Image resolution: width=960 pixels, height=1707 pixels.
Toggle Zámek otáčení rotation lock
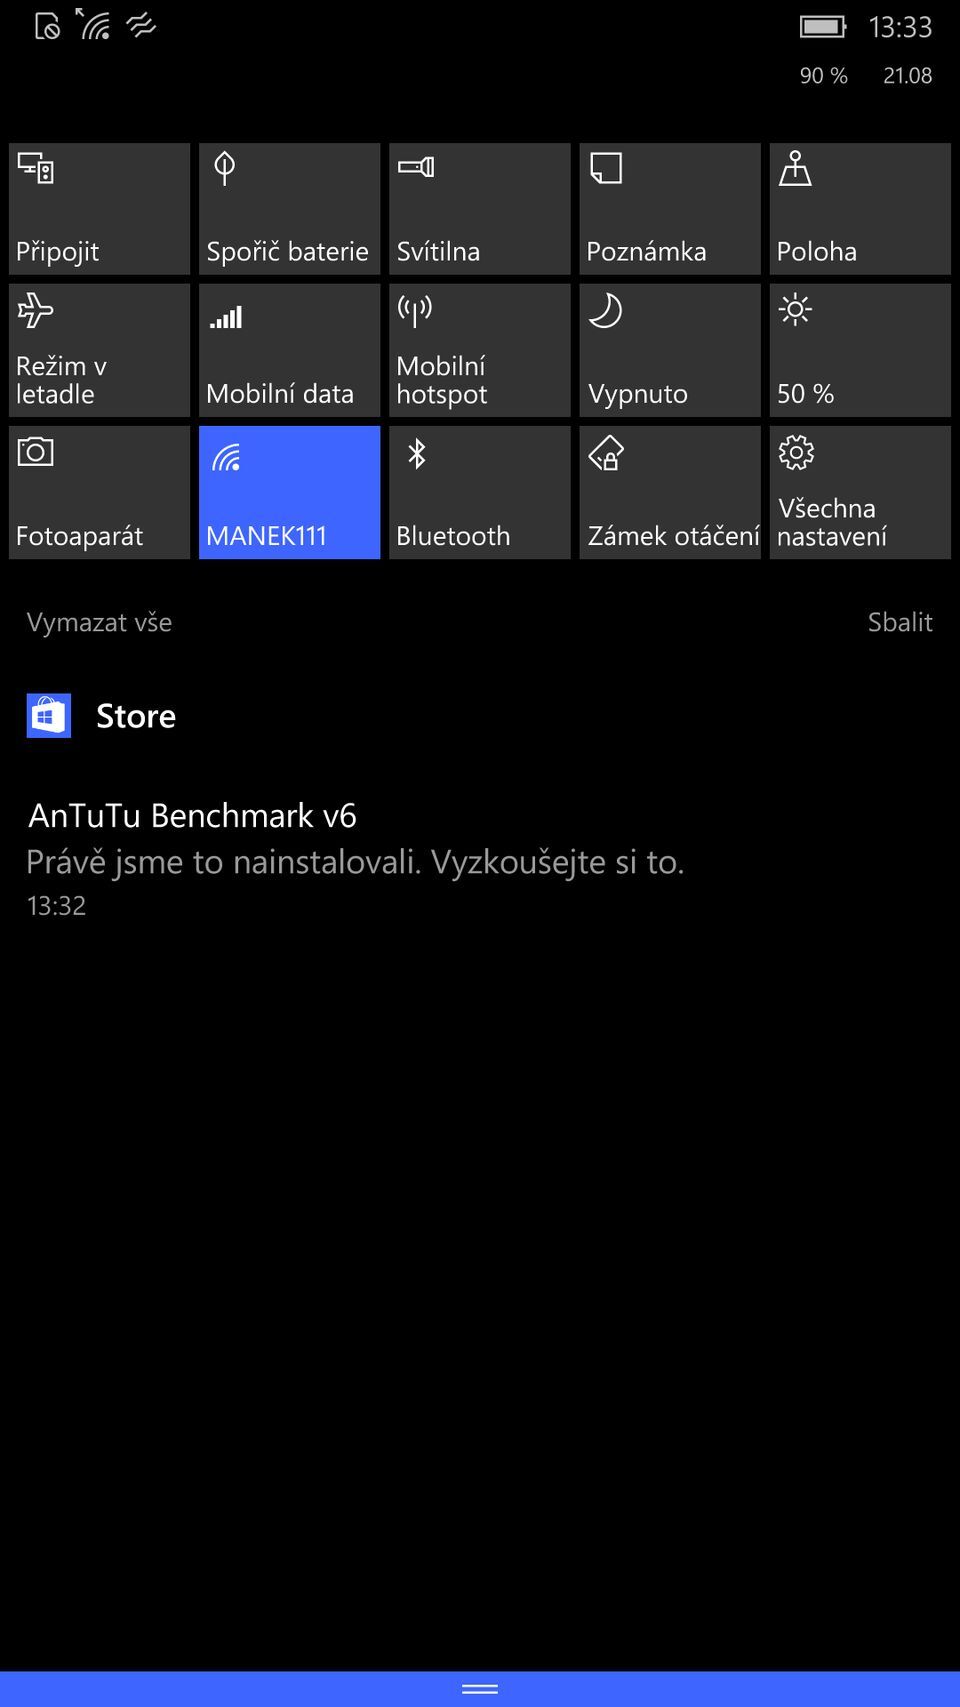click(x=669, y=492)
